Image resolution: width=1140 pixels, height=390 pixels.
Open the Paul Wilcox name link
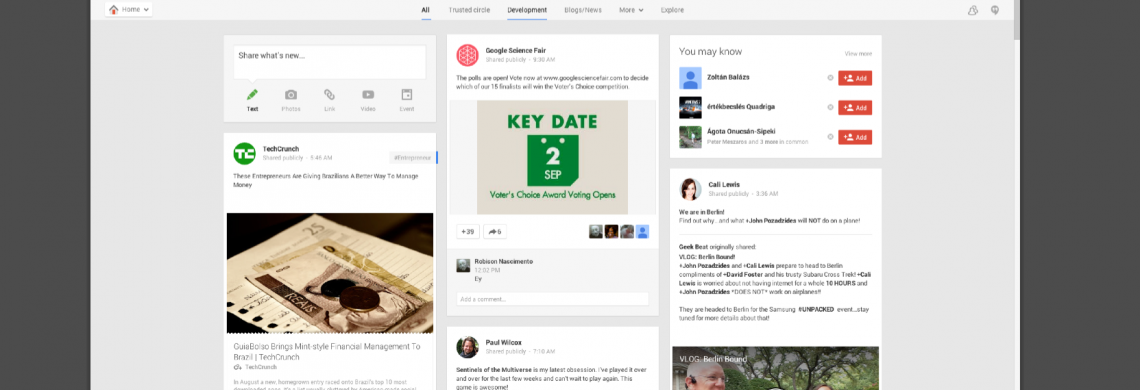503,342
